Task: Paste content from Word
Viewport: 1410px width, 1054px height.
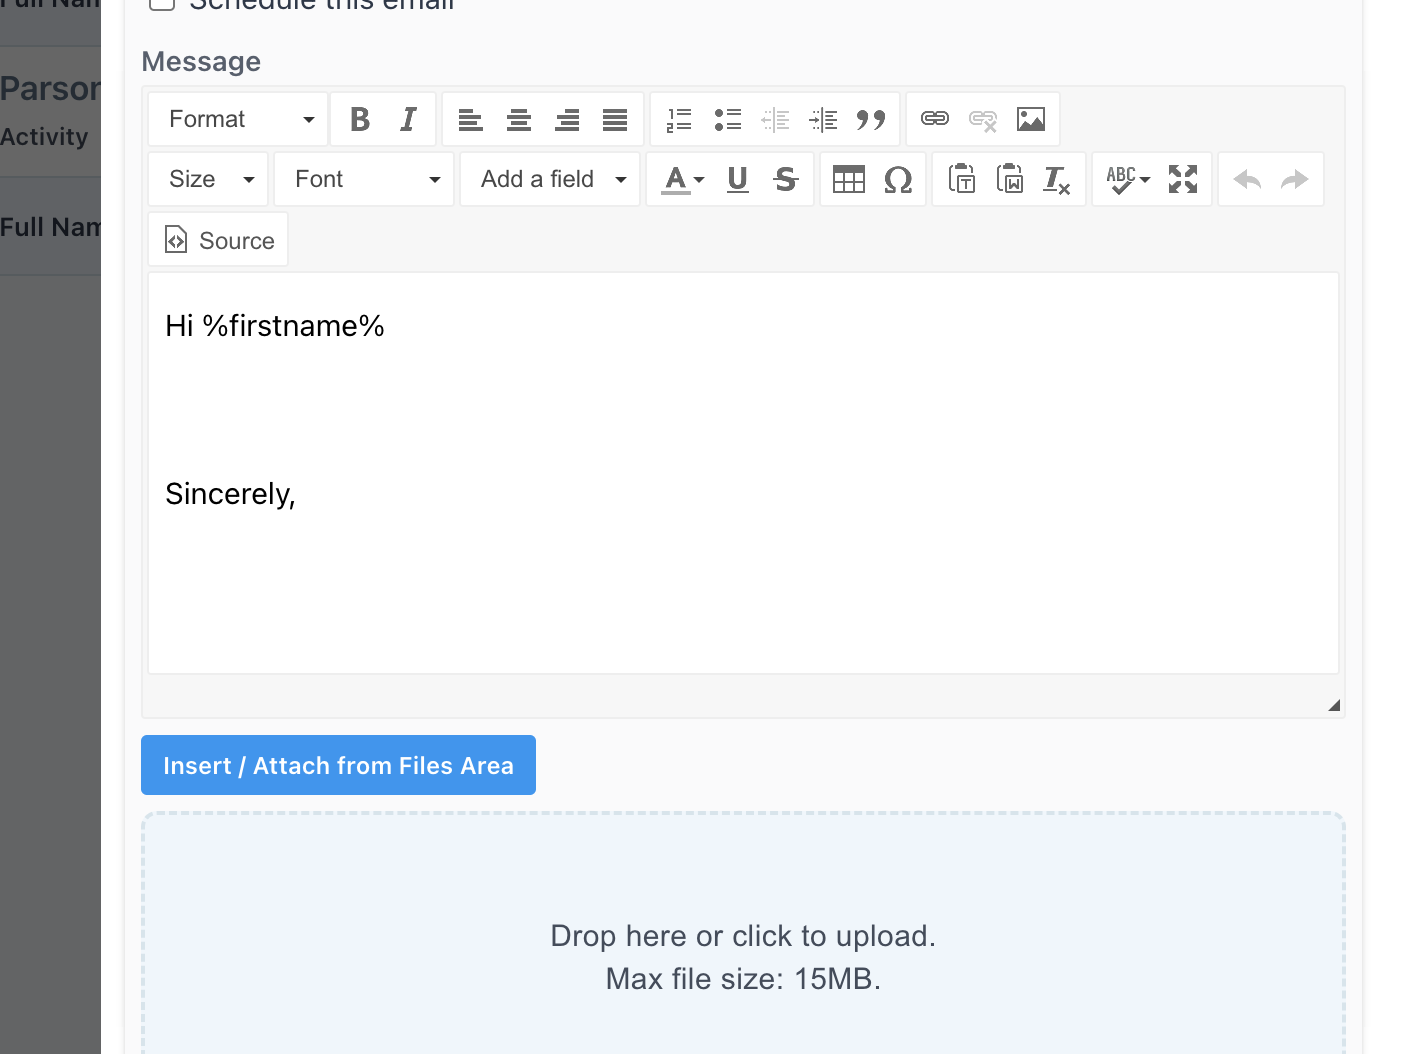Action: pyautogui.click(x=1010, y=179)
